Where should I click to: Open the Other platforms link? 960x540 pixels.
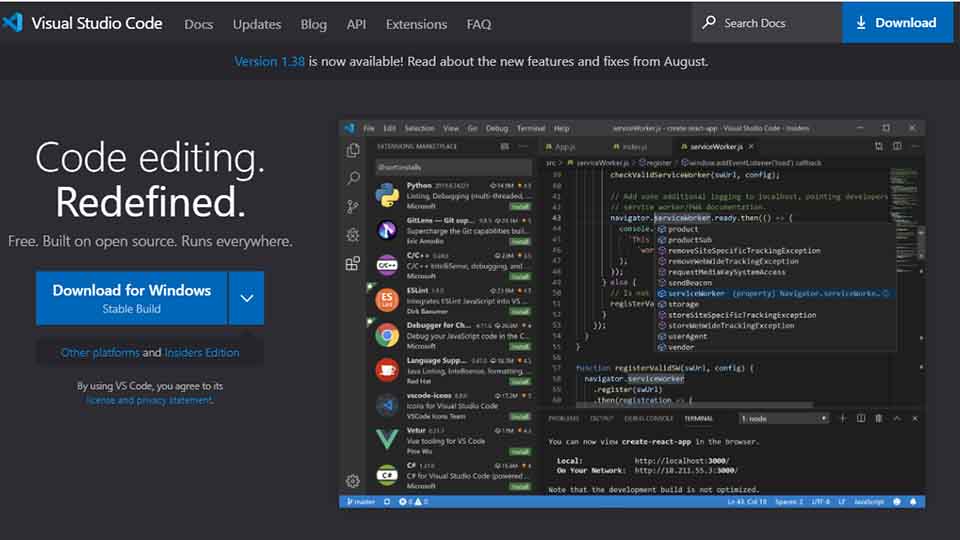click(100, 353)
